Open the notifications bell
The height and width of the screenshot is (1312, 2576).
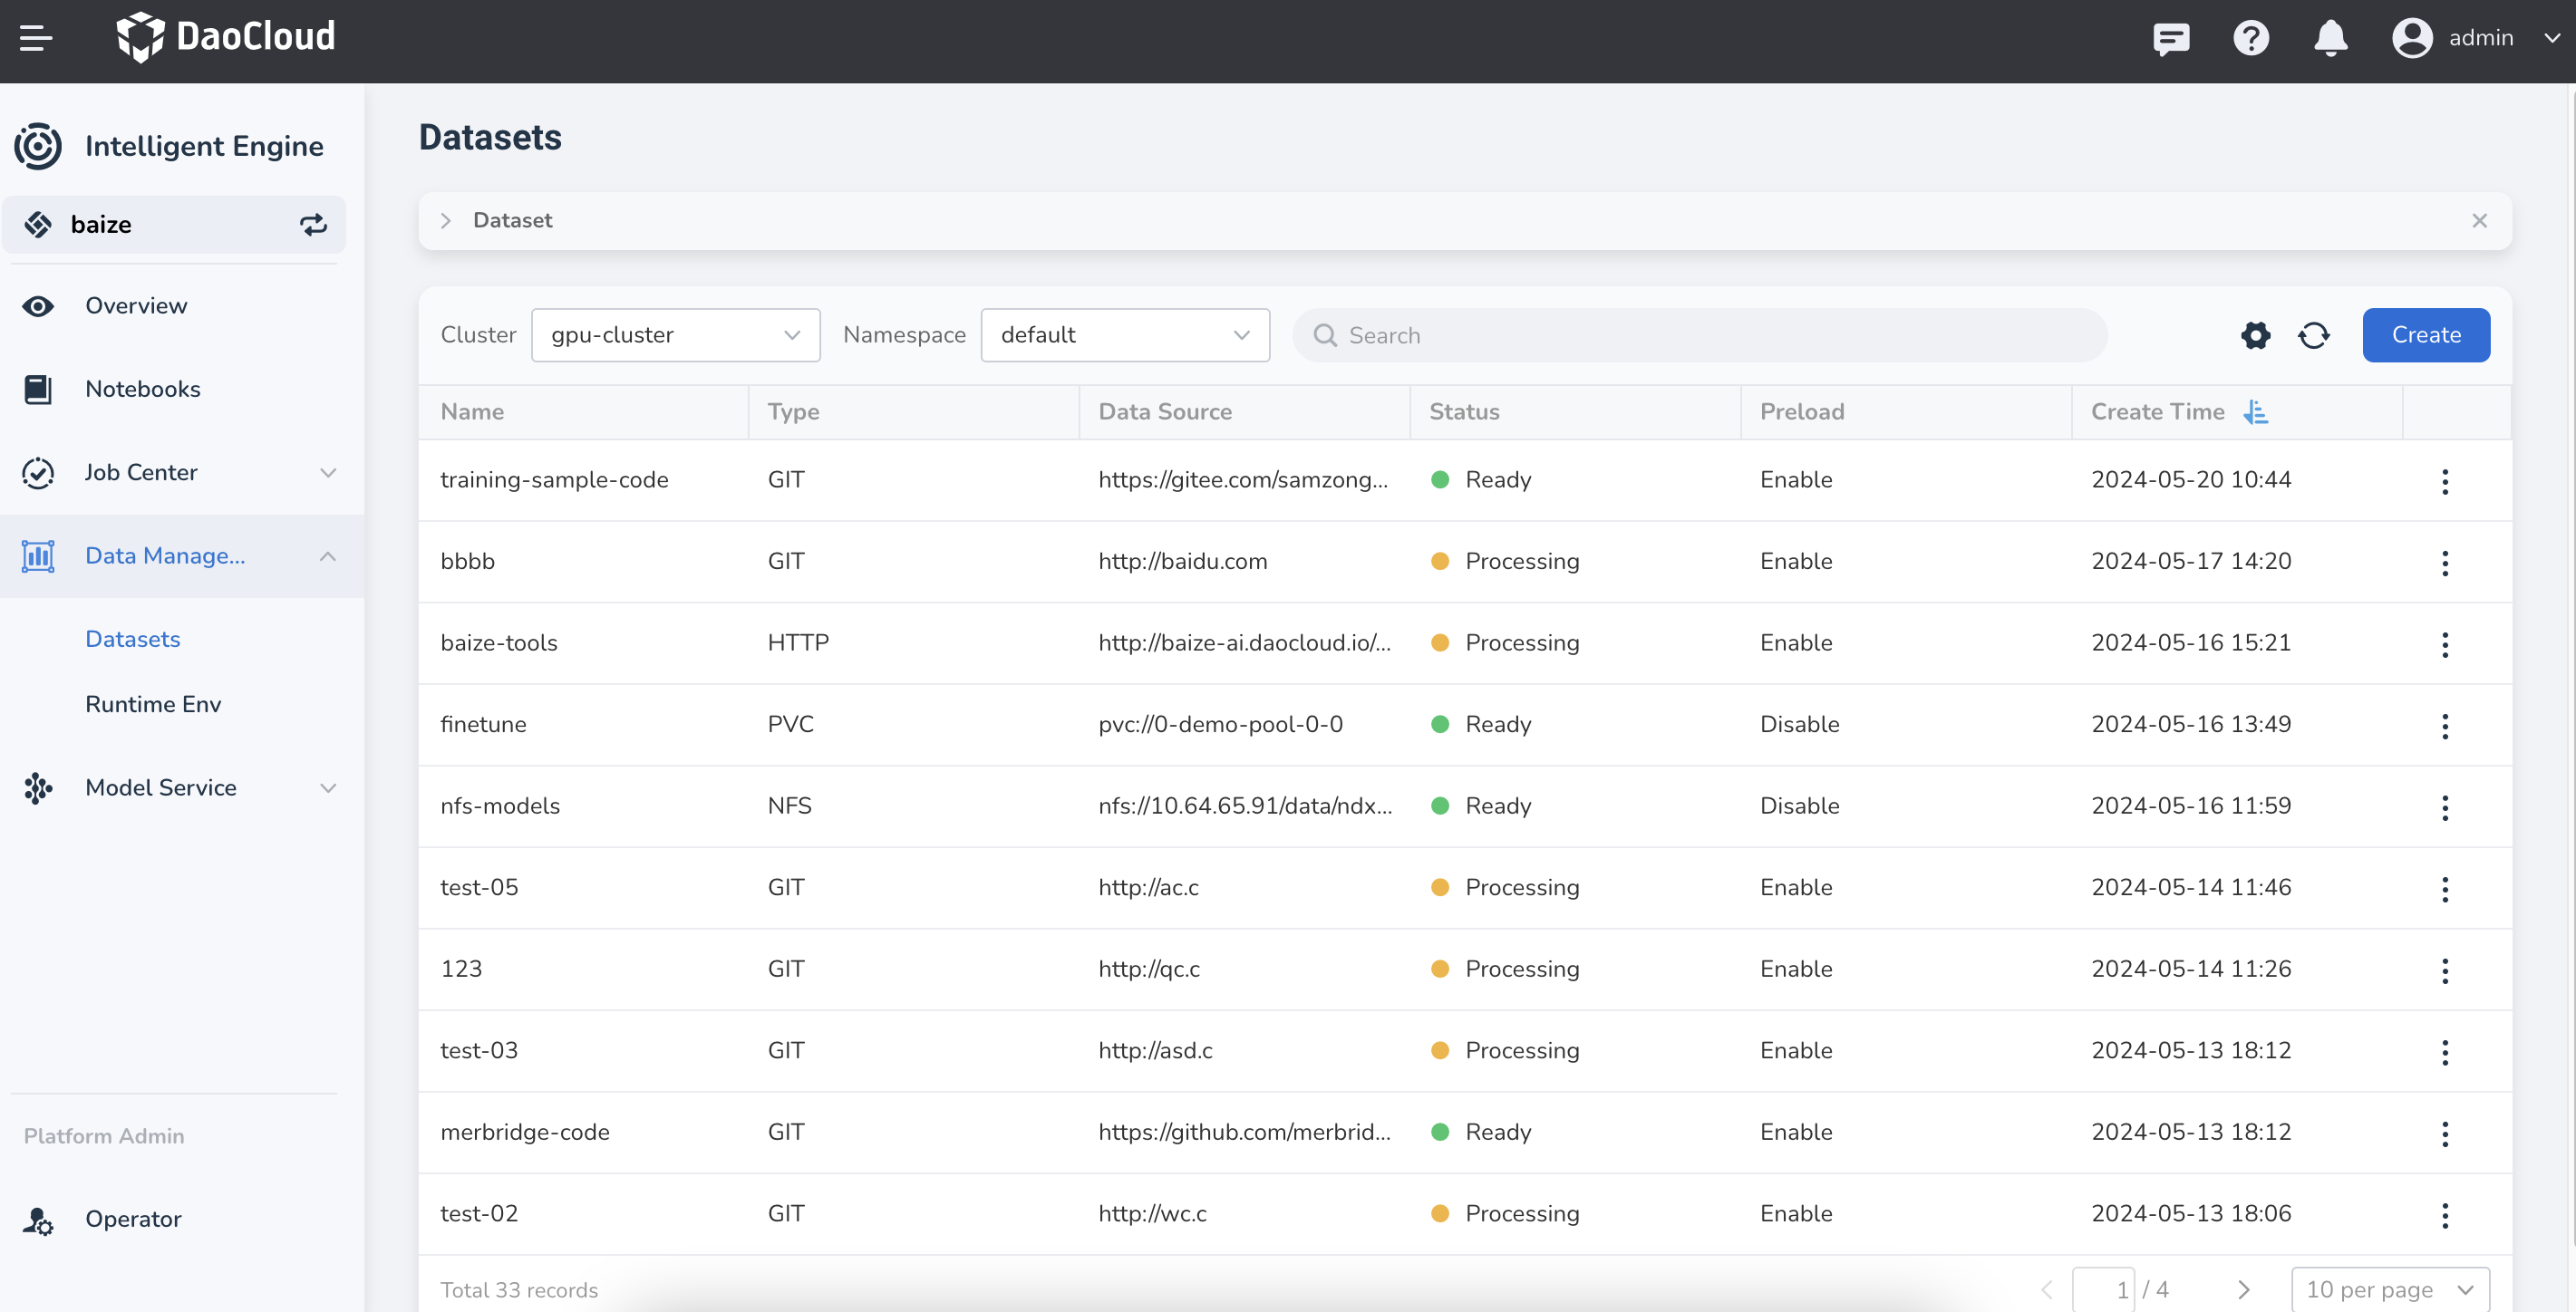(x=2331, y=38)
